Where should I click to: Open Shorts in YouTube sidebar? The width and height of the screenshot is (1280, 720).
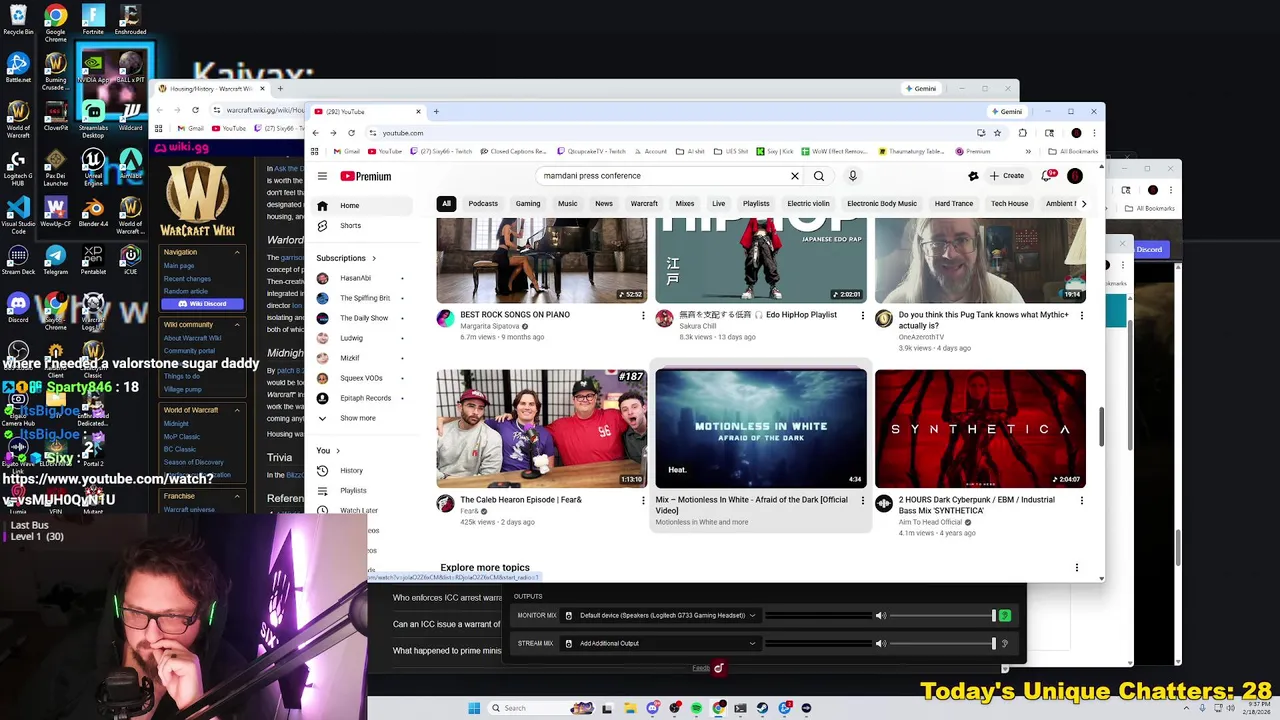point(350,226)
